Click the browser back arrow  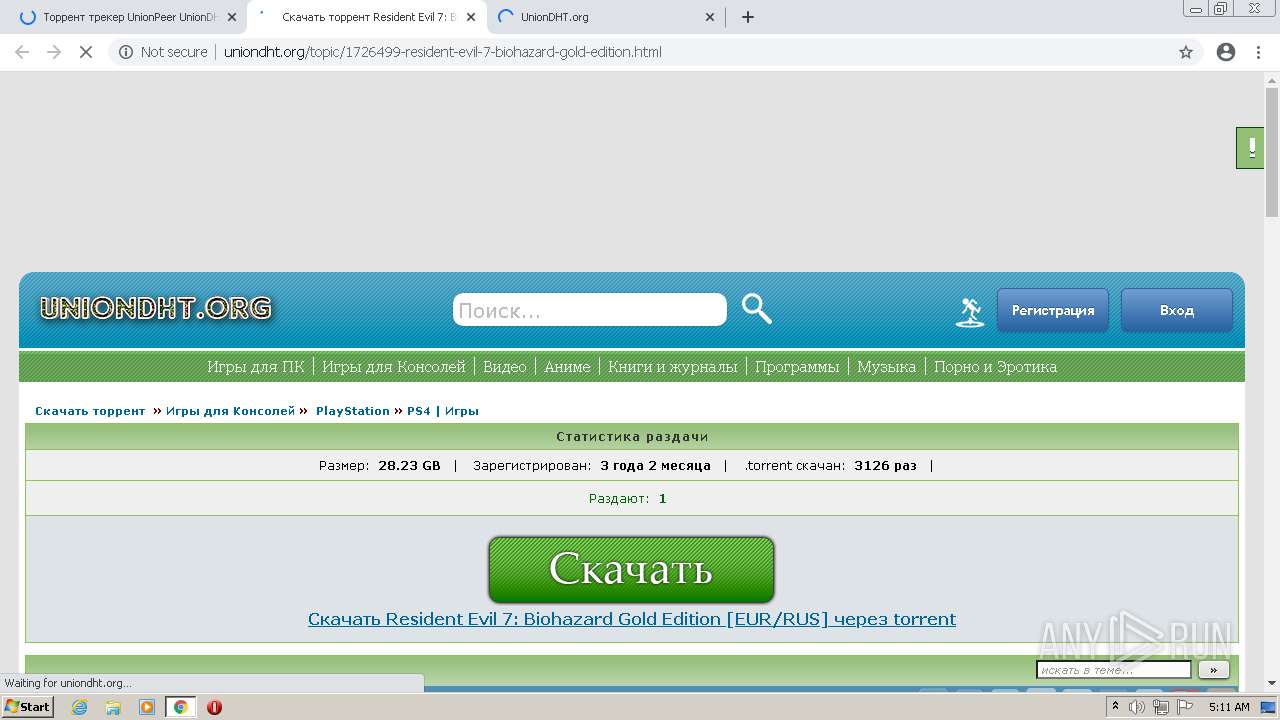click(x=22, y=52)
